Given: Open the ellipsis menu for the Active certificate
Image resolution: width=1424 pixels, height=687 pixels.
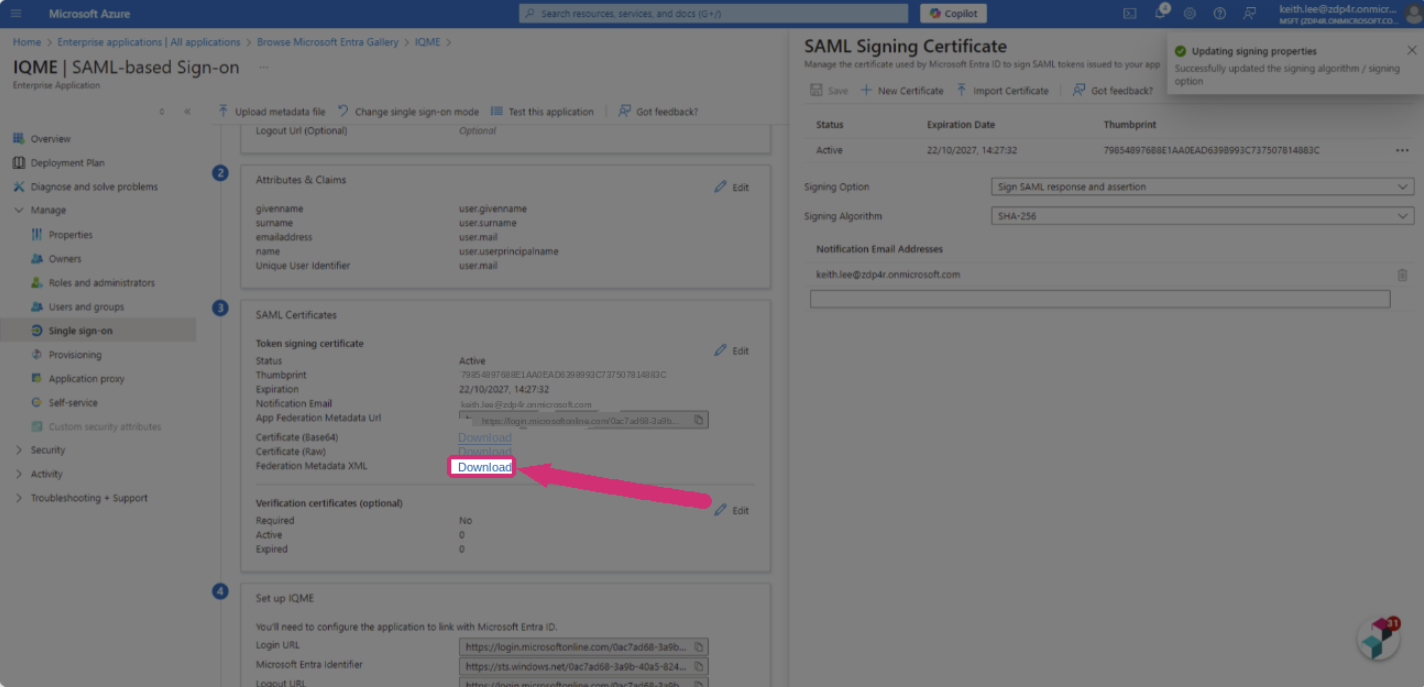Looking at the screenshot, I should pos(1402,151).
